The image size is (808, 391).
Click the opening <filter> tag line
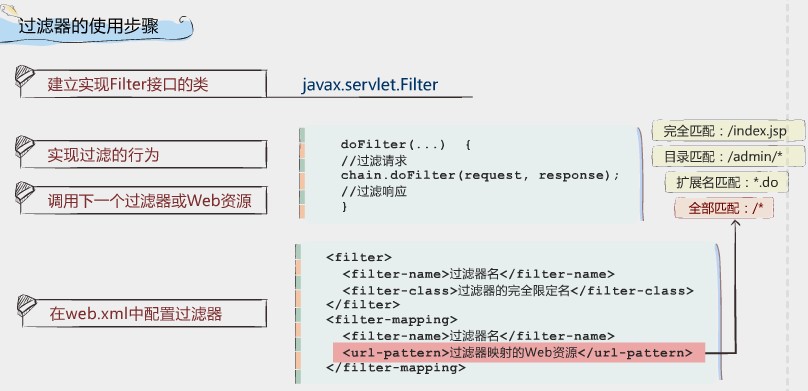(x=359, y=257)
